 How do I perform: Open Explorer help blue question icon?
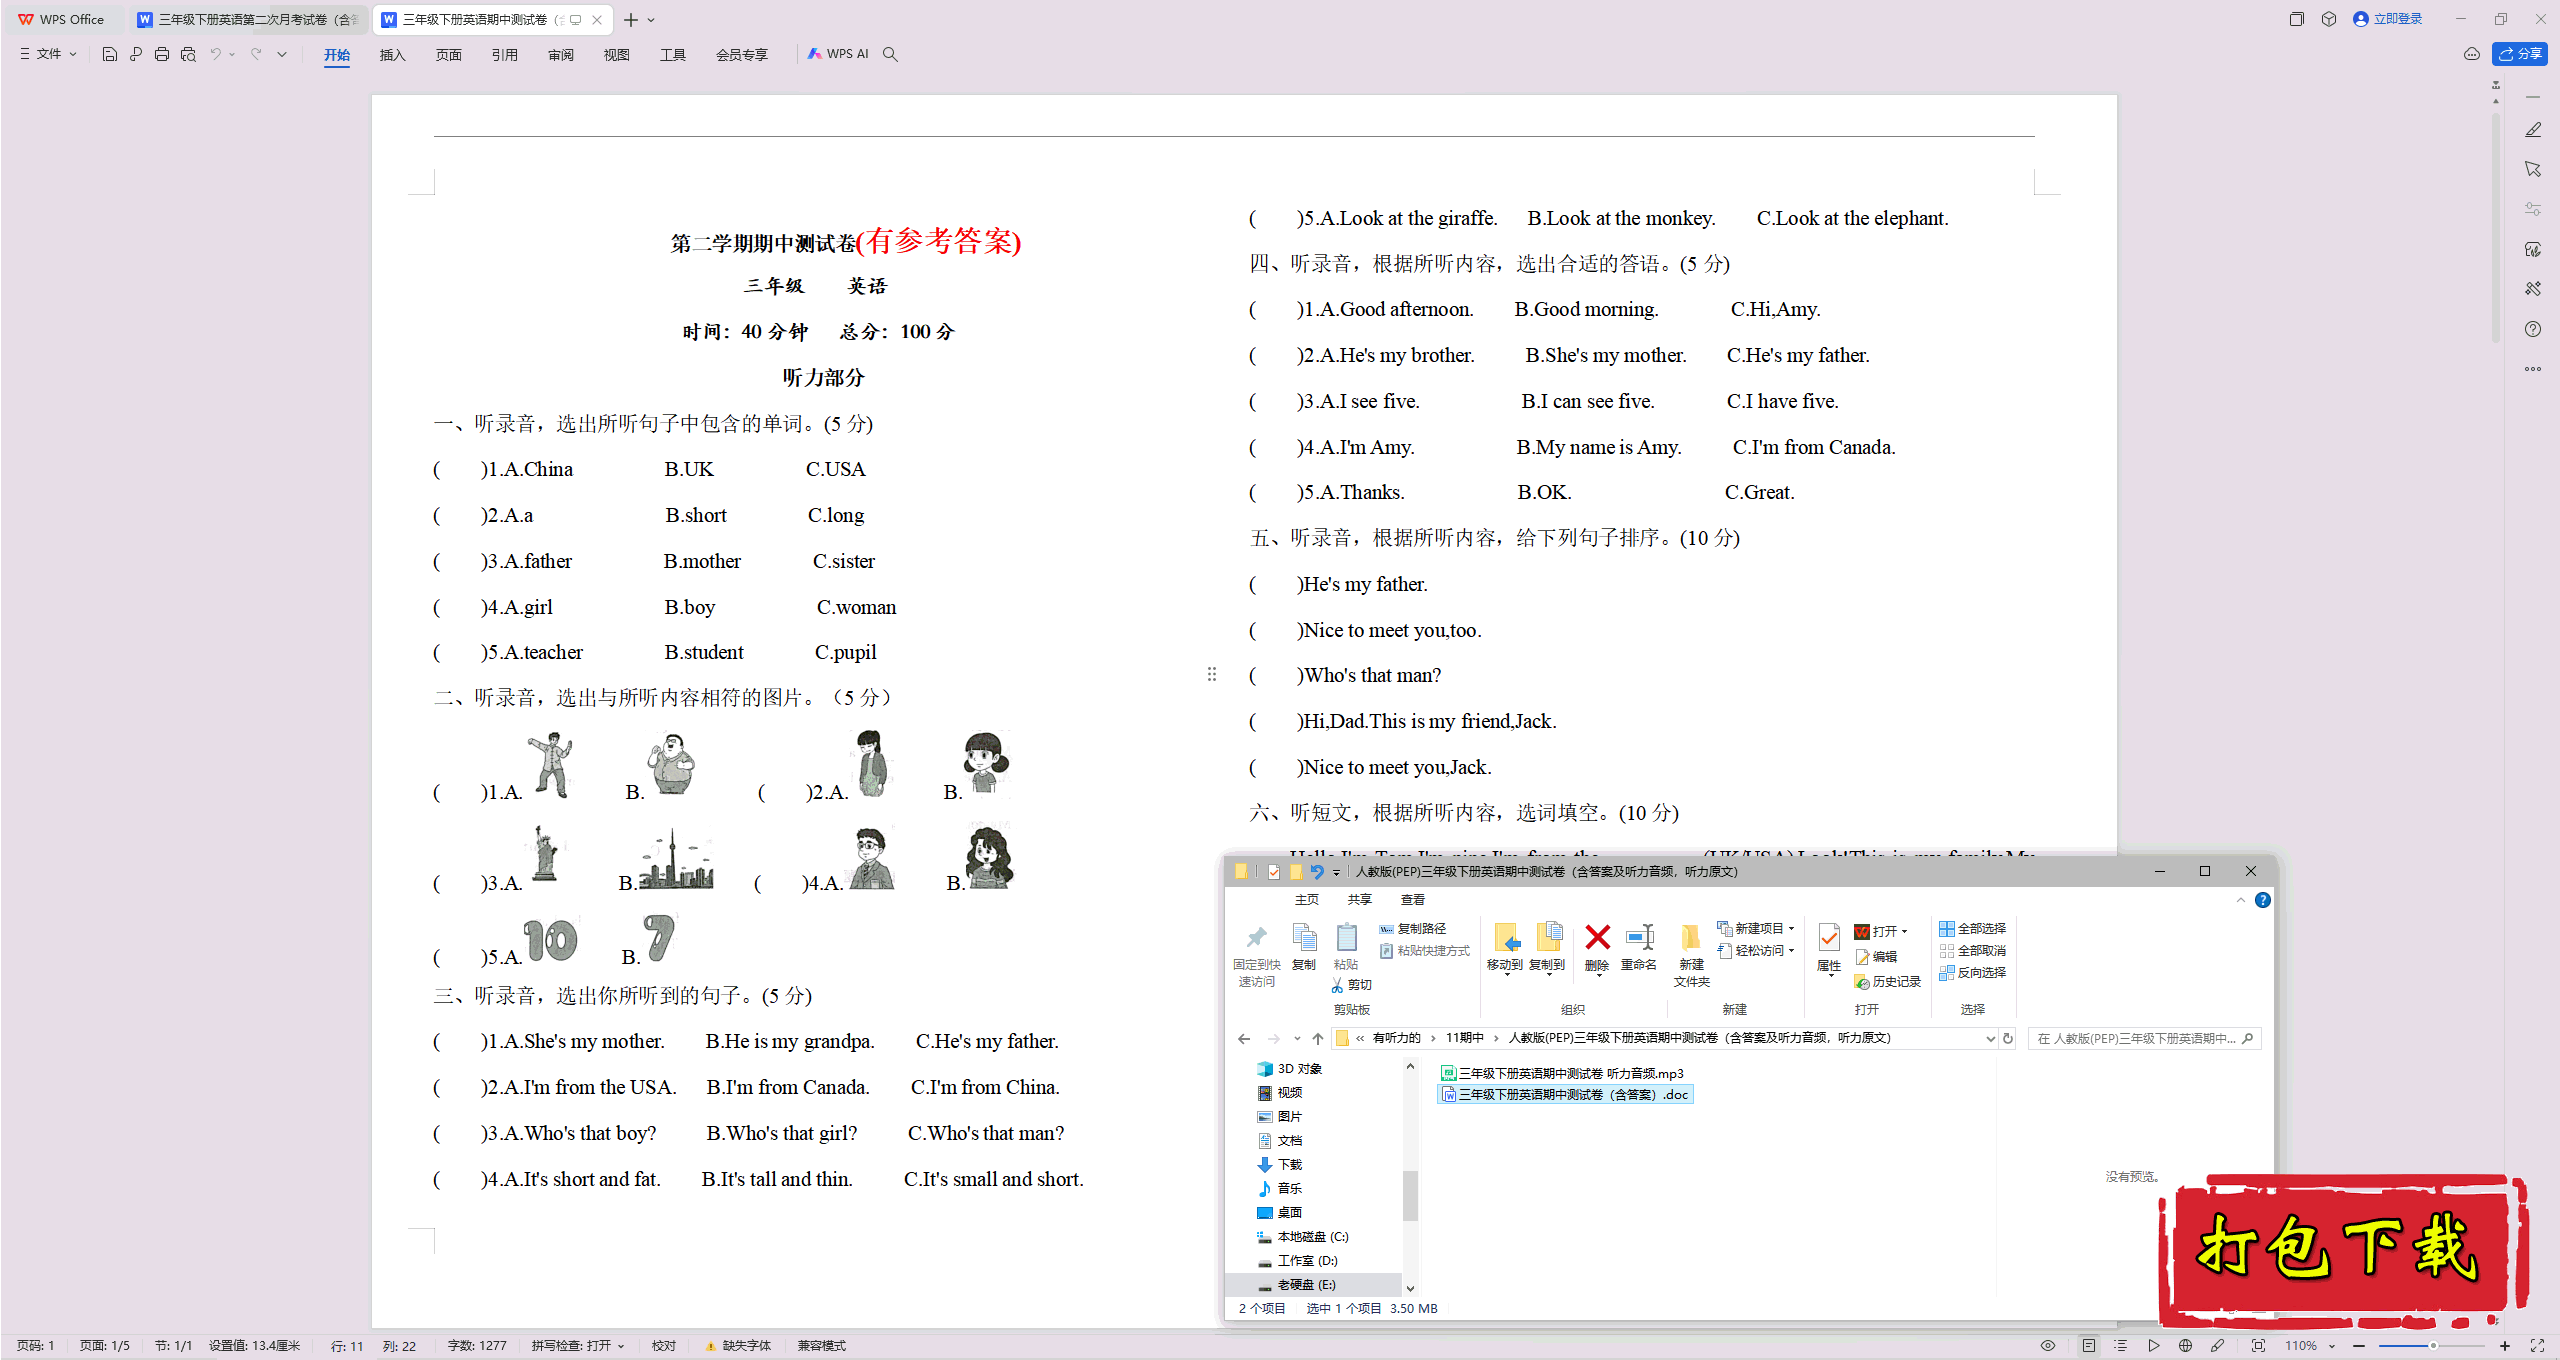click(2262, 900)
